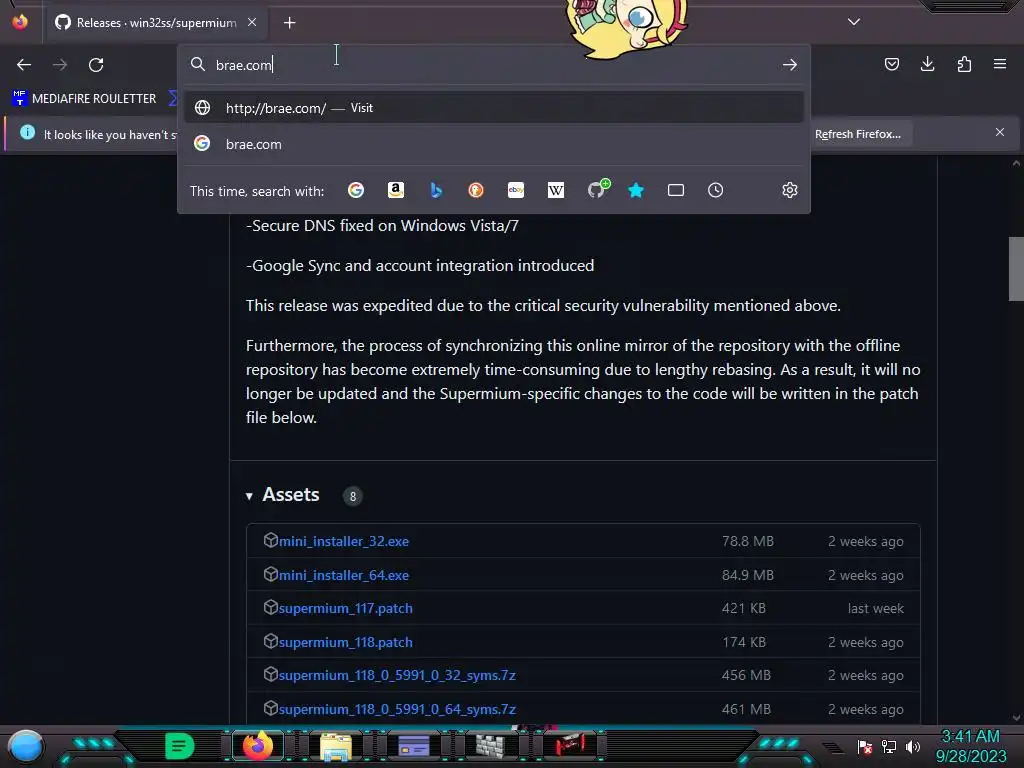Add GitHub as a search engine
Viewport: 1024px width, 768px height.
[x=596, y=190]
